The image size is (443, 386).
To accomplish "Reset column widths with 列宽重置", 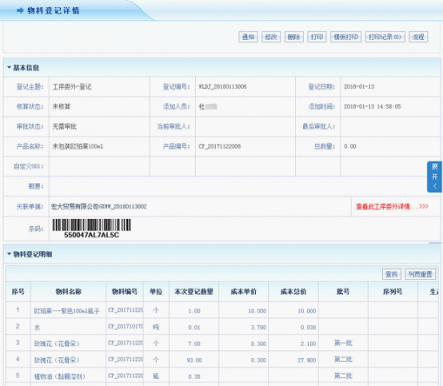I will pos(420,274).
